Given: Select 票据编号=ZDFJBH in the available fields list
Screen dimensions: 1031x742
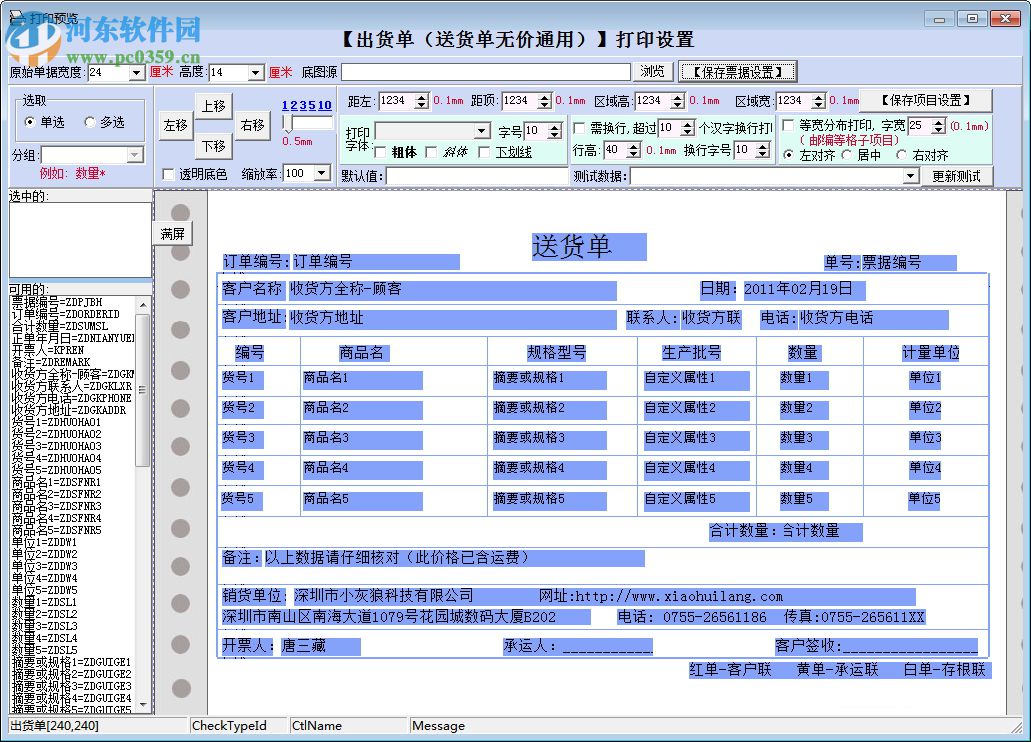Looking at the screenshot, I should (x=55, y=301).
